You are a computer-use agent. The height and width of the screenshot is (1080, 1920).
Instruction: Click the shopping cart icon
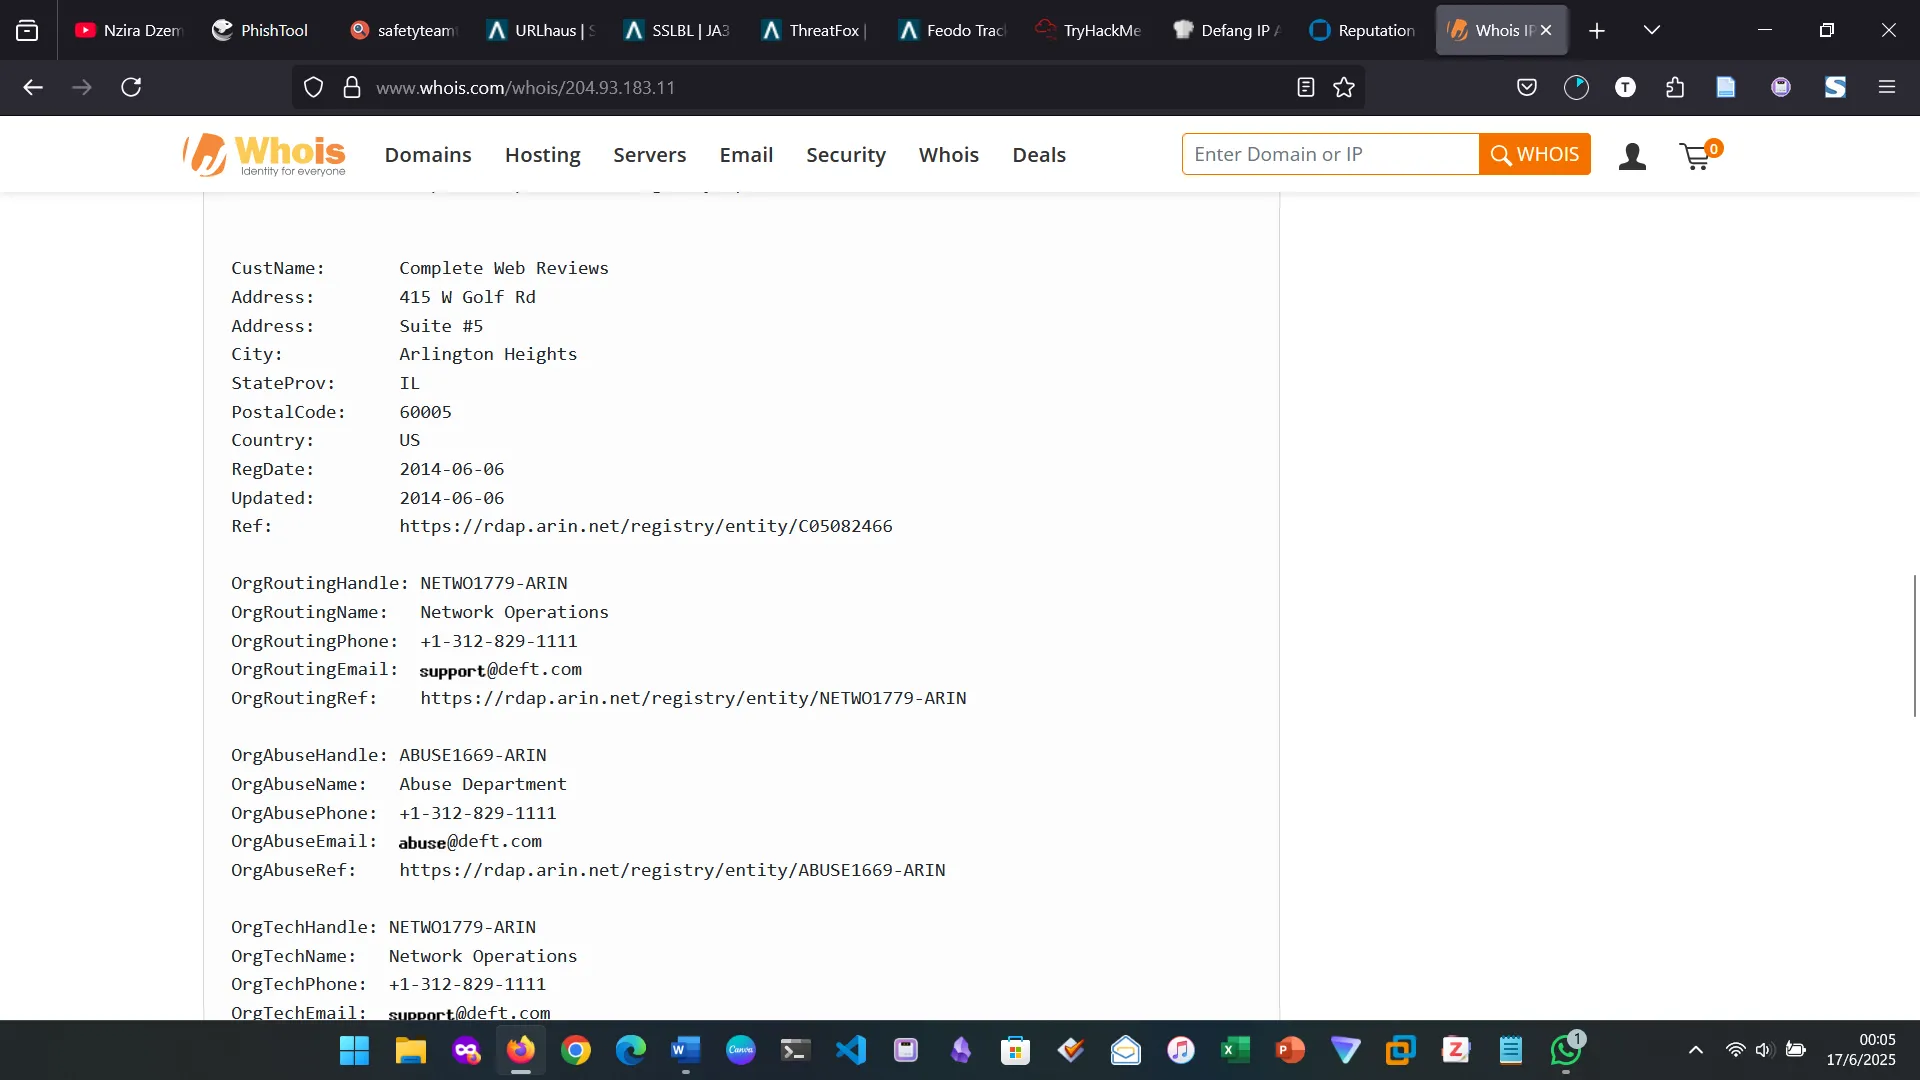[x=1696, y=156]
